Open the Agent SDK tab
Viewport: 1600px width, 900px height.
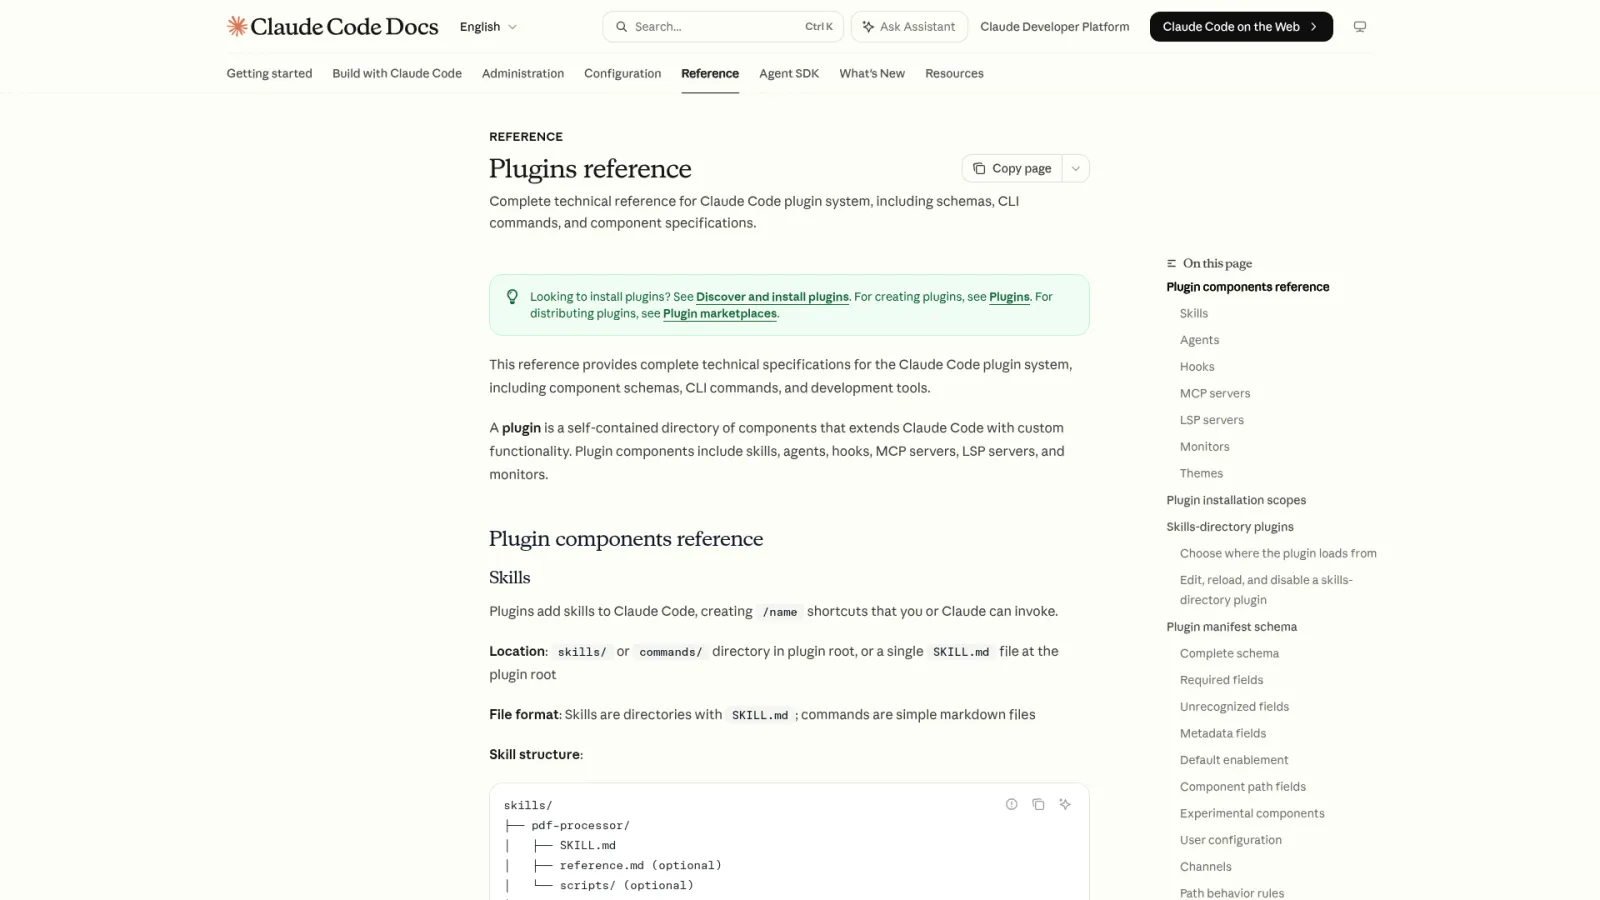[789, 73]
